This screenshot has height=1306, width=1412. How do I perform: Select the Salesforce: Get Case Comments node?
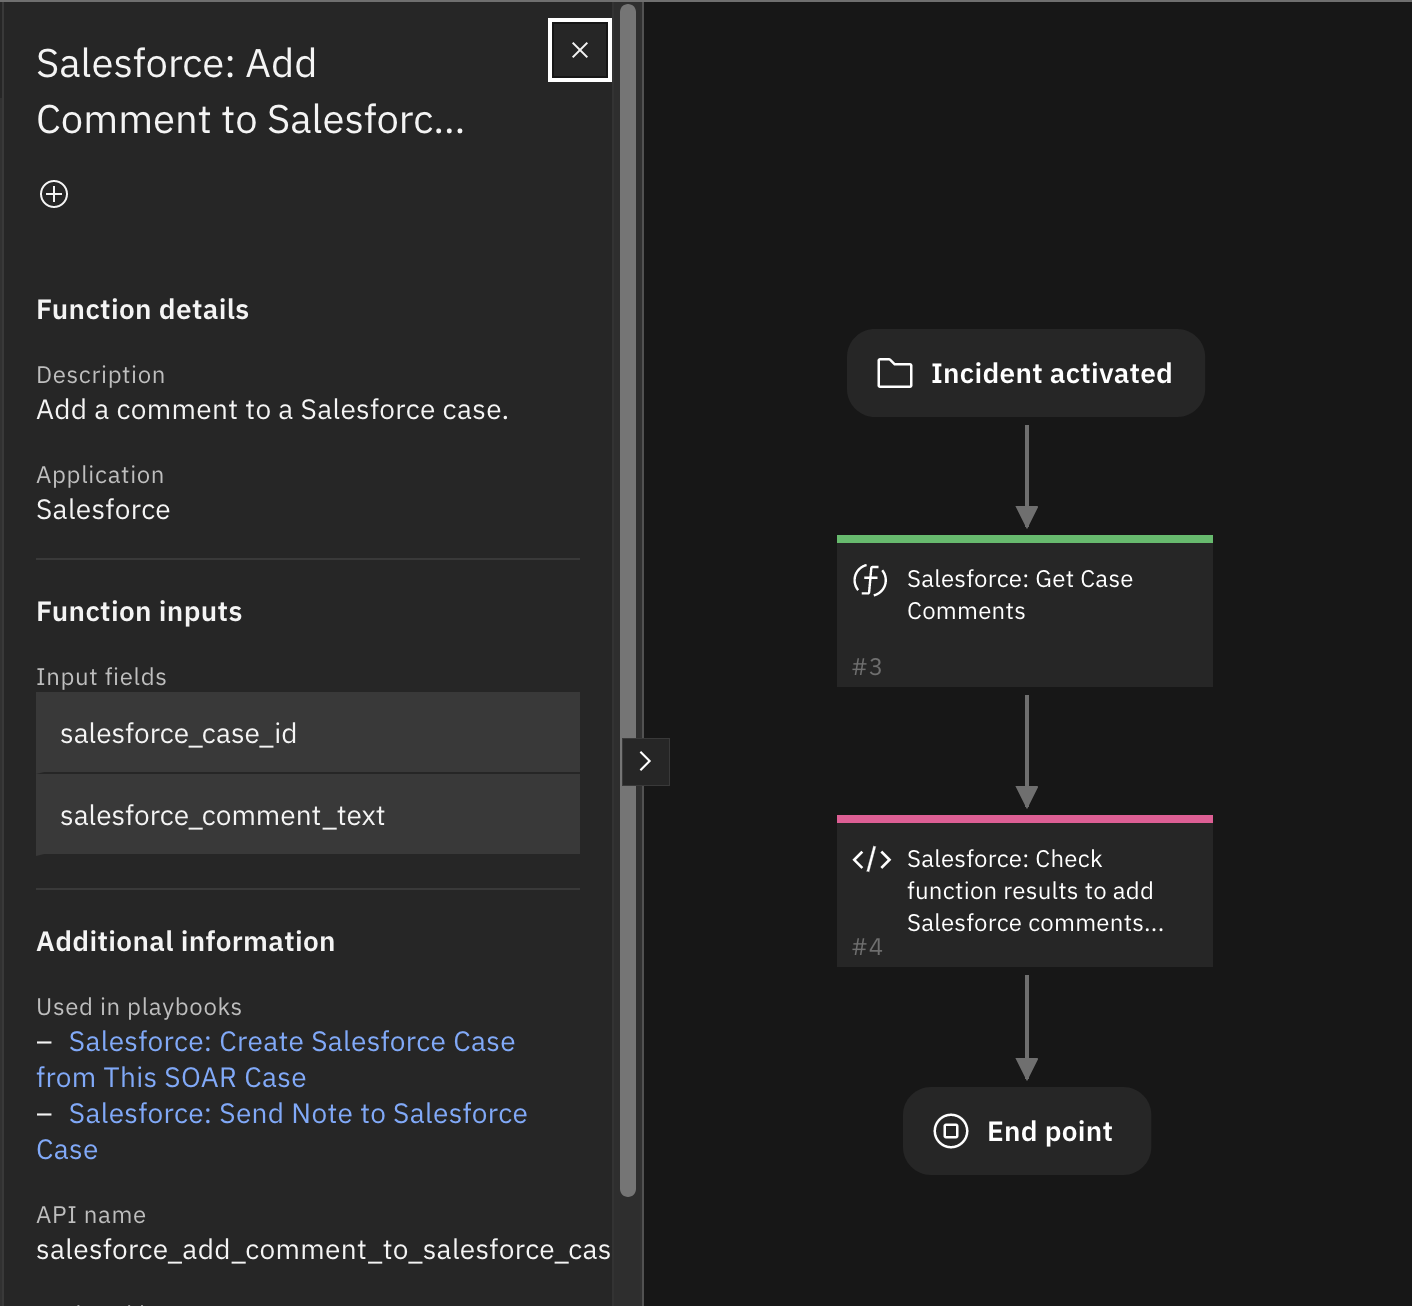tap(1025, 611)
